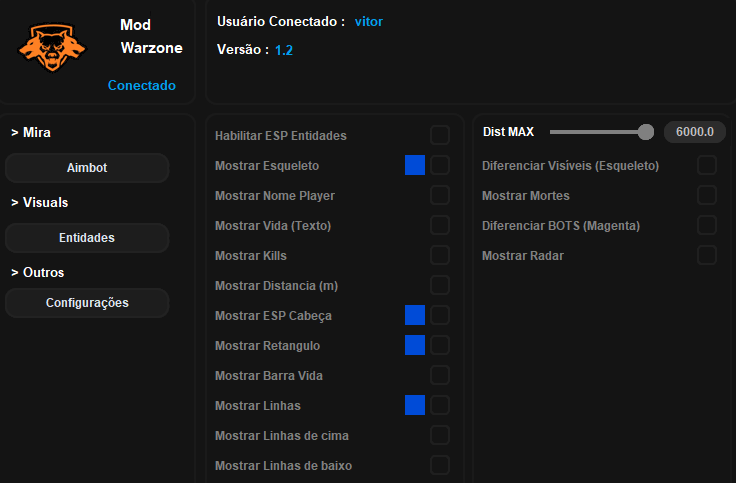736x483 pixels.
Task: Toggle the Mostrar Radar checkbox
Action: point(707,255)
